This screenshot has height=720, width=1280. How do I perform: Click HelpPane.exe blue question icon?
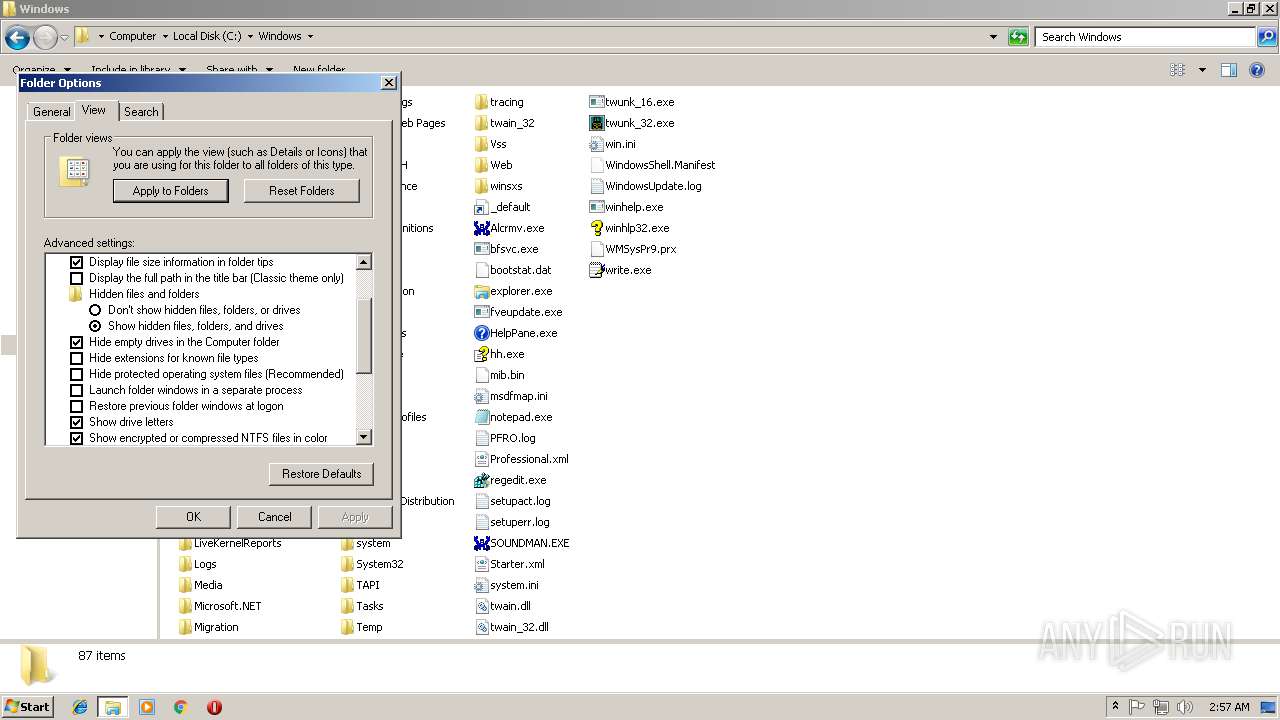click(481, 333)
